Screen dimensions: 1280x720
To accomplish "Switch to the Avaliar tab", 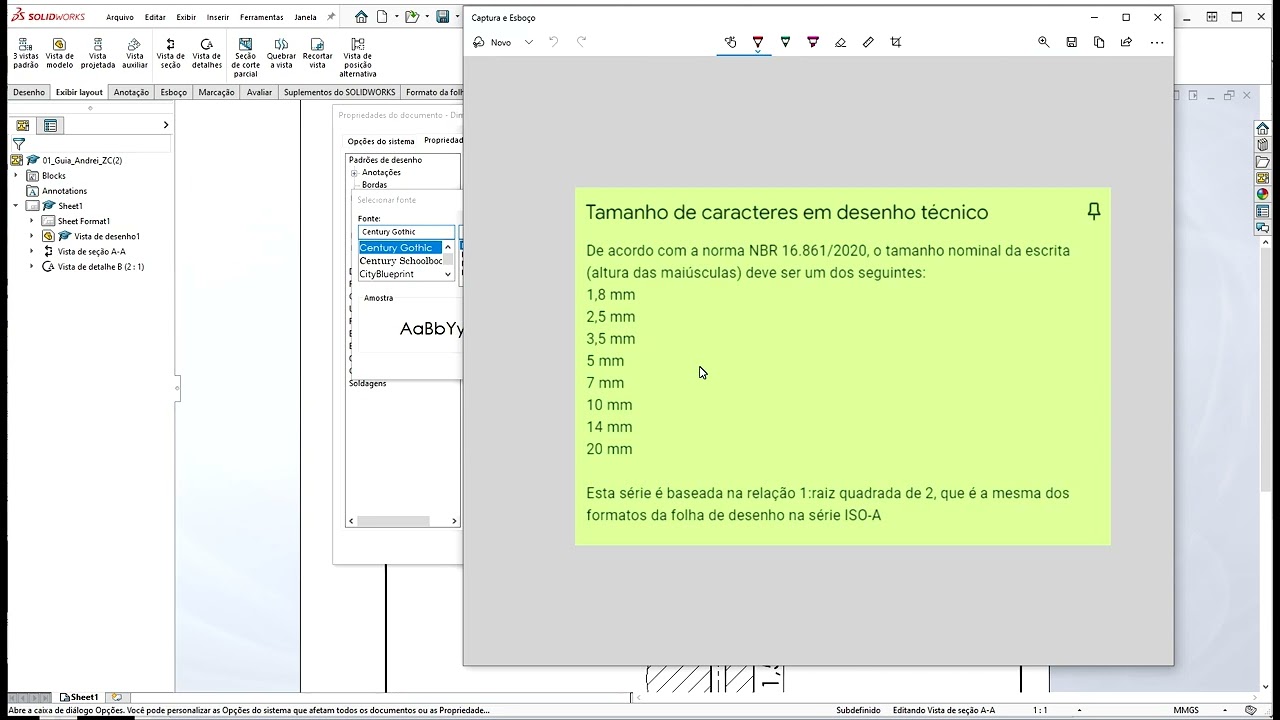I will (259, 92).
